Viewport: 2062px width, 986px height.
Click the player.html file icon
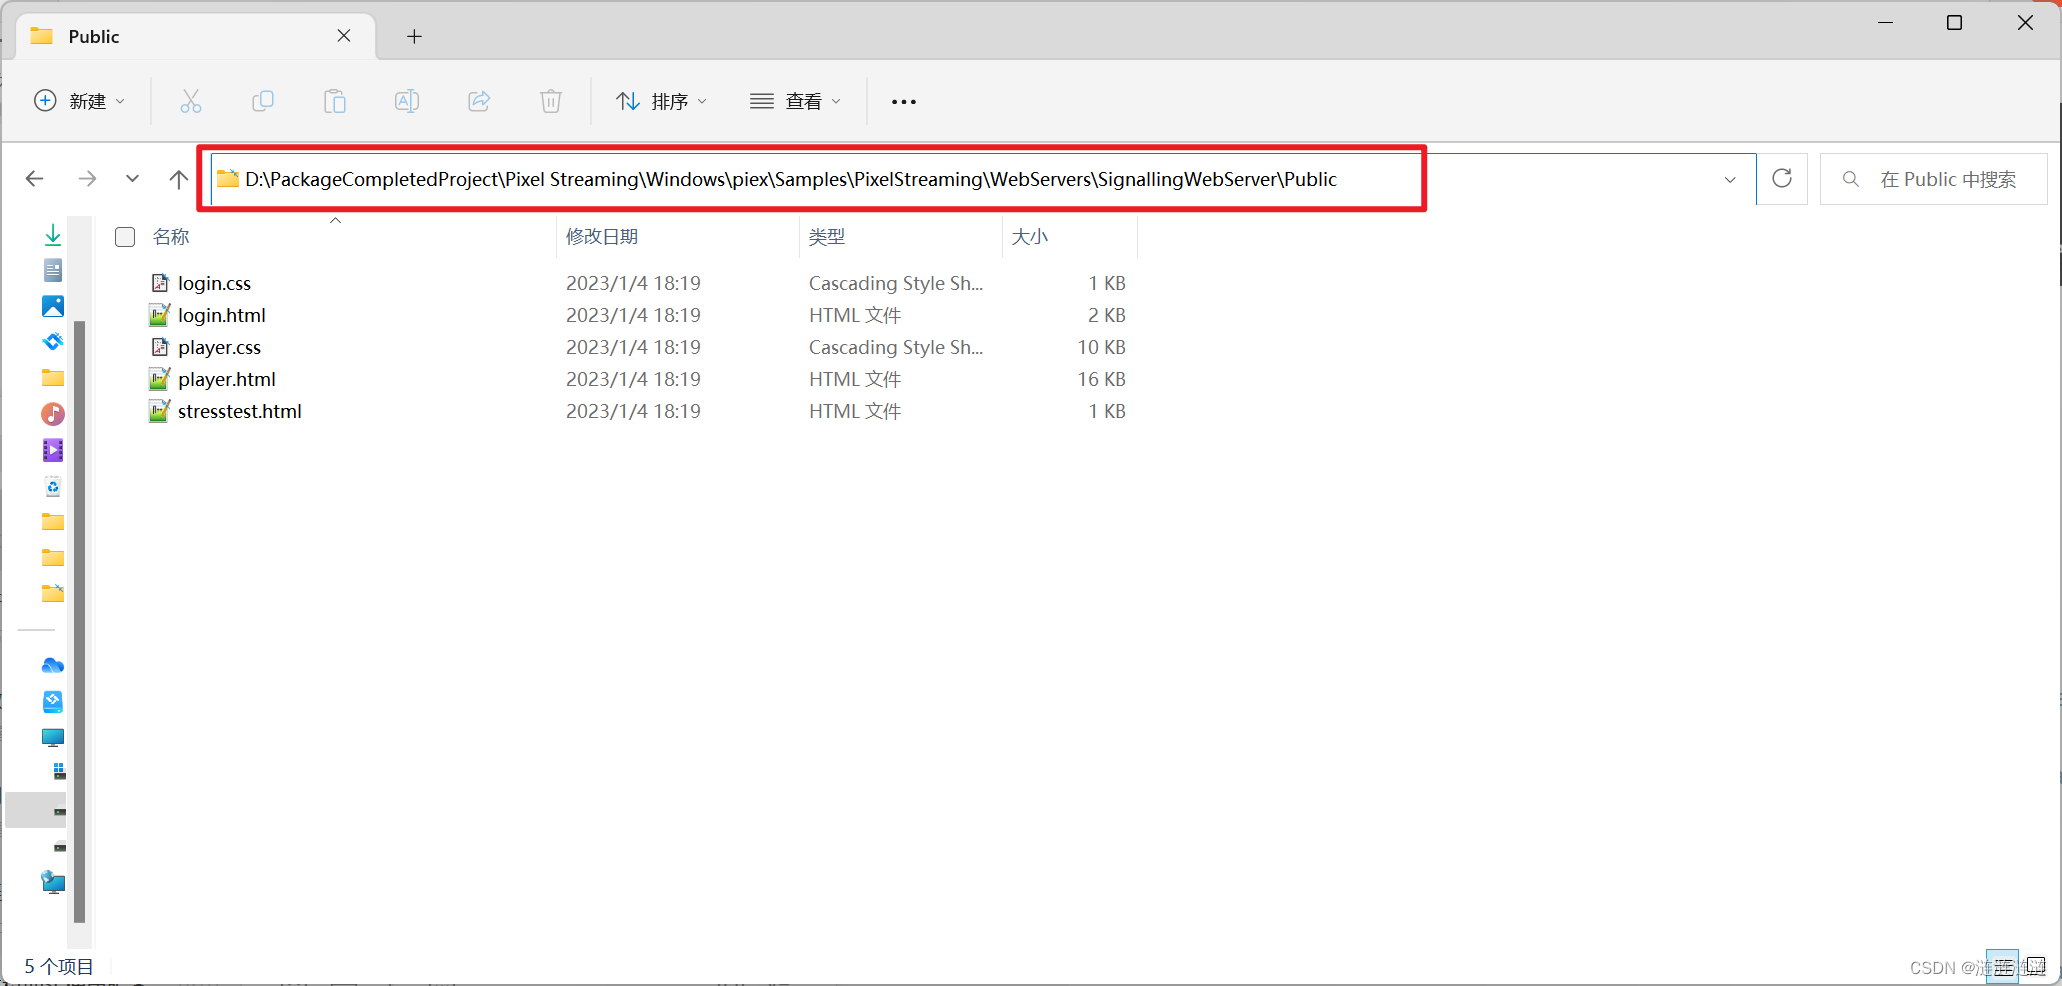[160, 379]
